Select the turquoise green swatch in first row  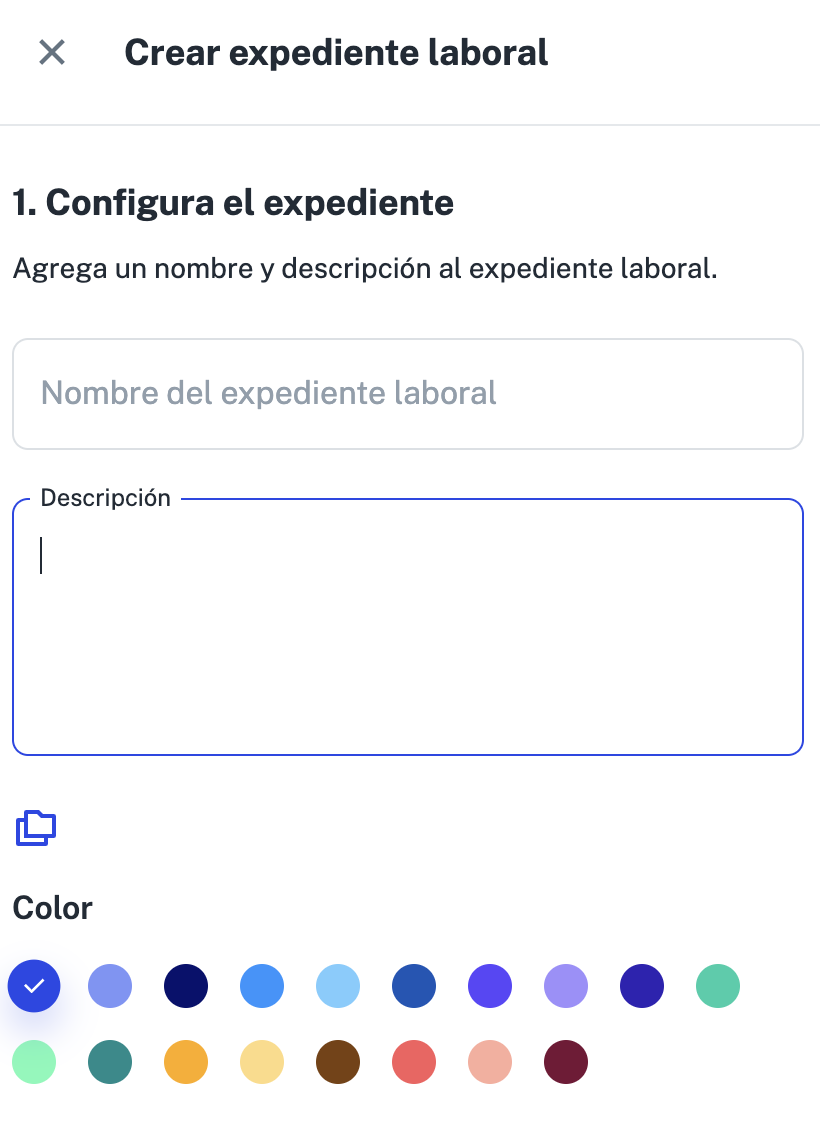point(718,985)
